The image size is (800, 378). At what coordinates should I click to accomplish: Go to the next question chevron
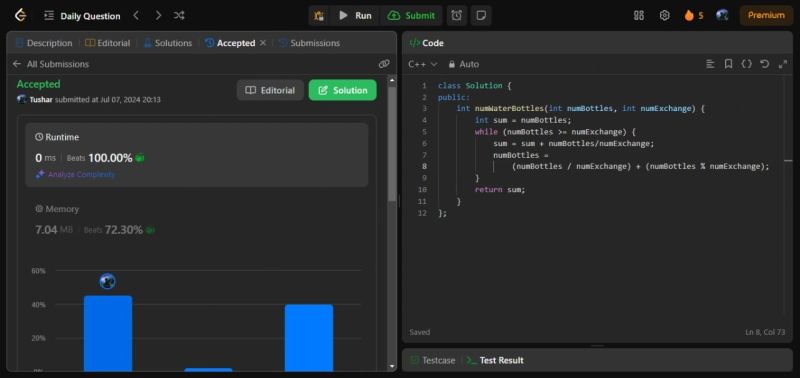158,16
